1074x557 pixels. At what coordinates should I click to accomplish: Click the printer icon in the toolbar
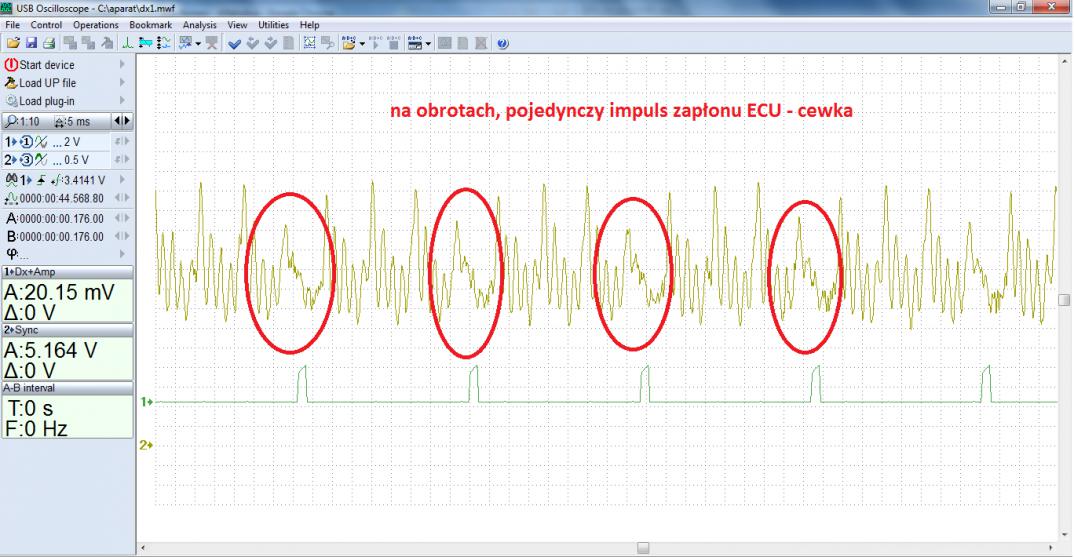(49, 43)
